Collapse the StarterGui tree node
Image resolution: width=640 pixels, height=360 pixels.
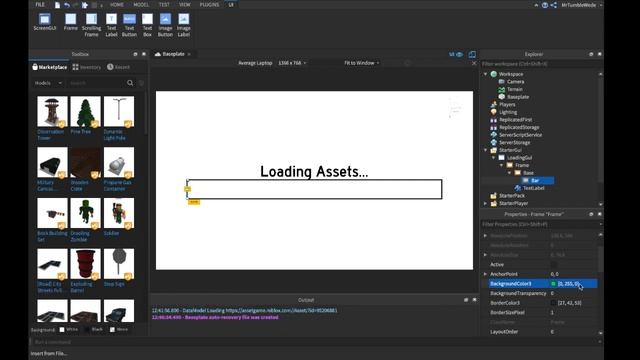click(485, 150)
